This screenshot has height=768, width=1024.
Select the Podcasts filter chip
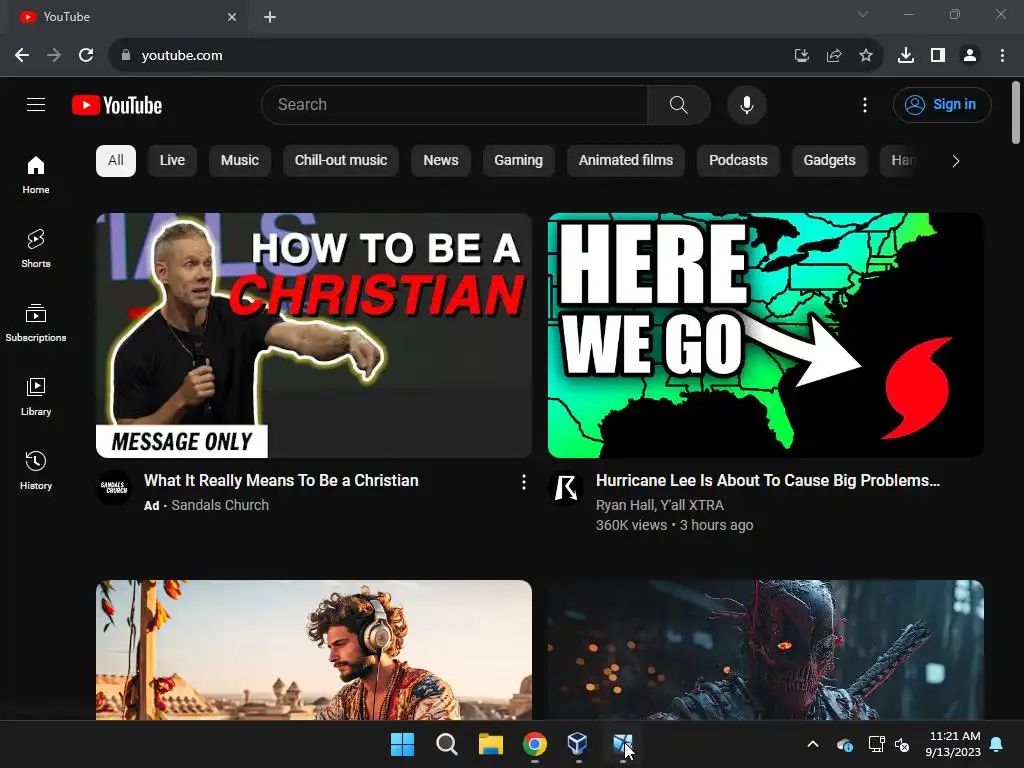(x=738, y=161)
